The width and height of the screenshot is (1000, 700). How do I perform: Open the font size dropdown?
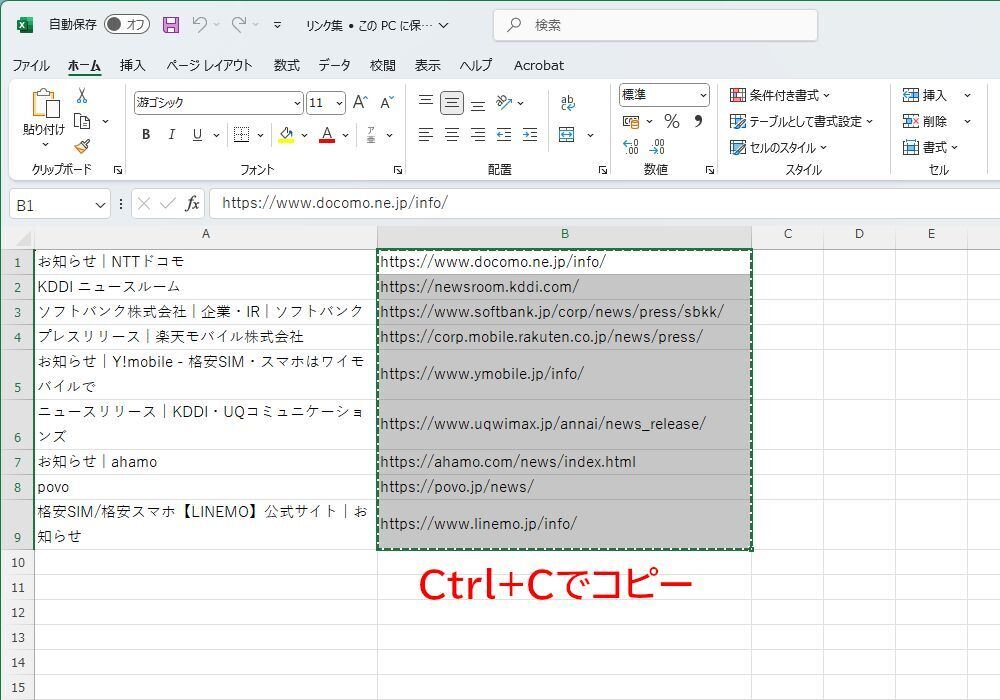tap(339, 103)
